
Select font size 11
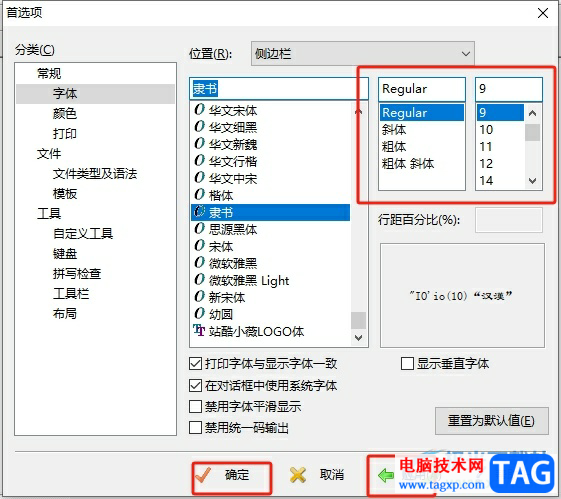click(x=486, y=147)
